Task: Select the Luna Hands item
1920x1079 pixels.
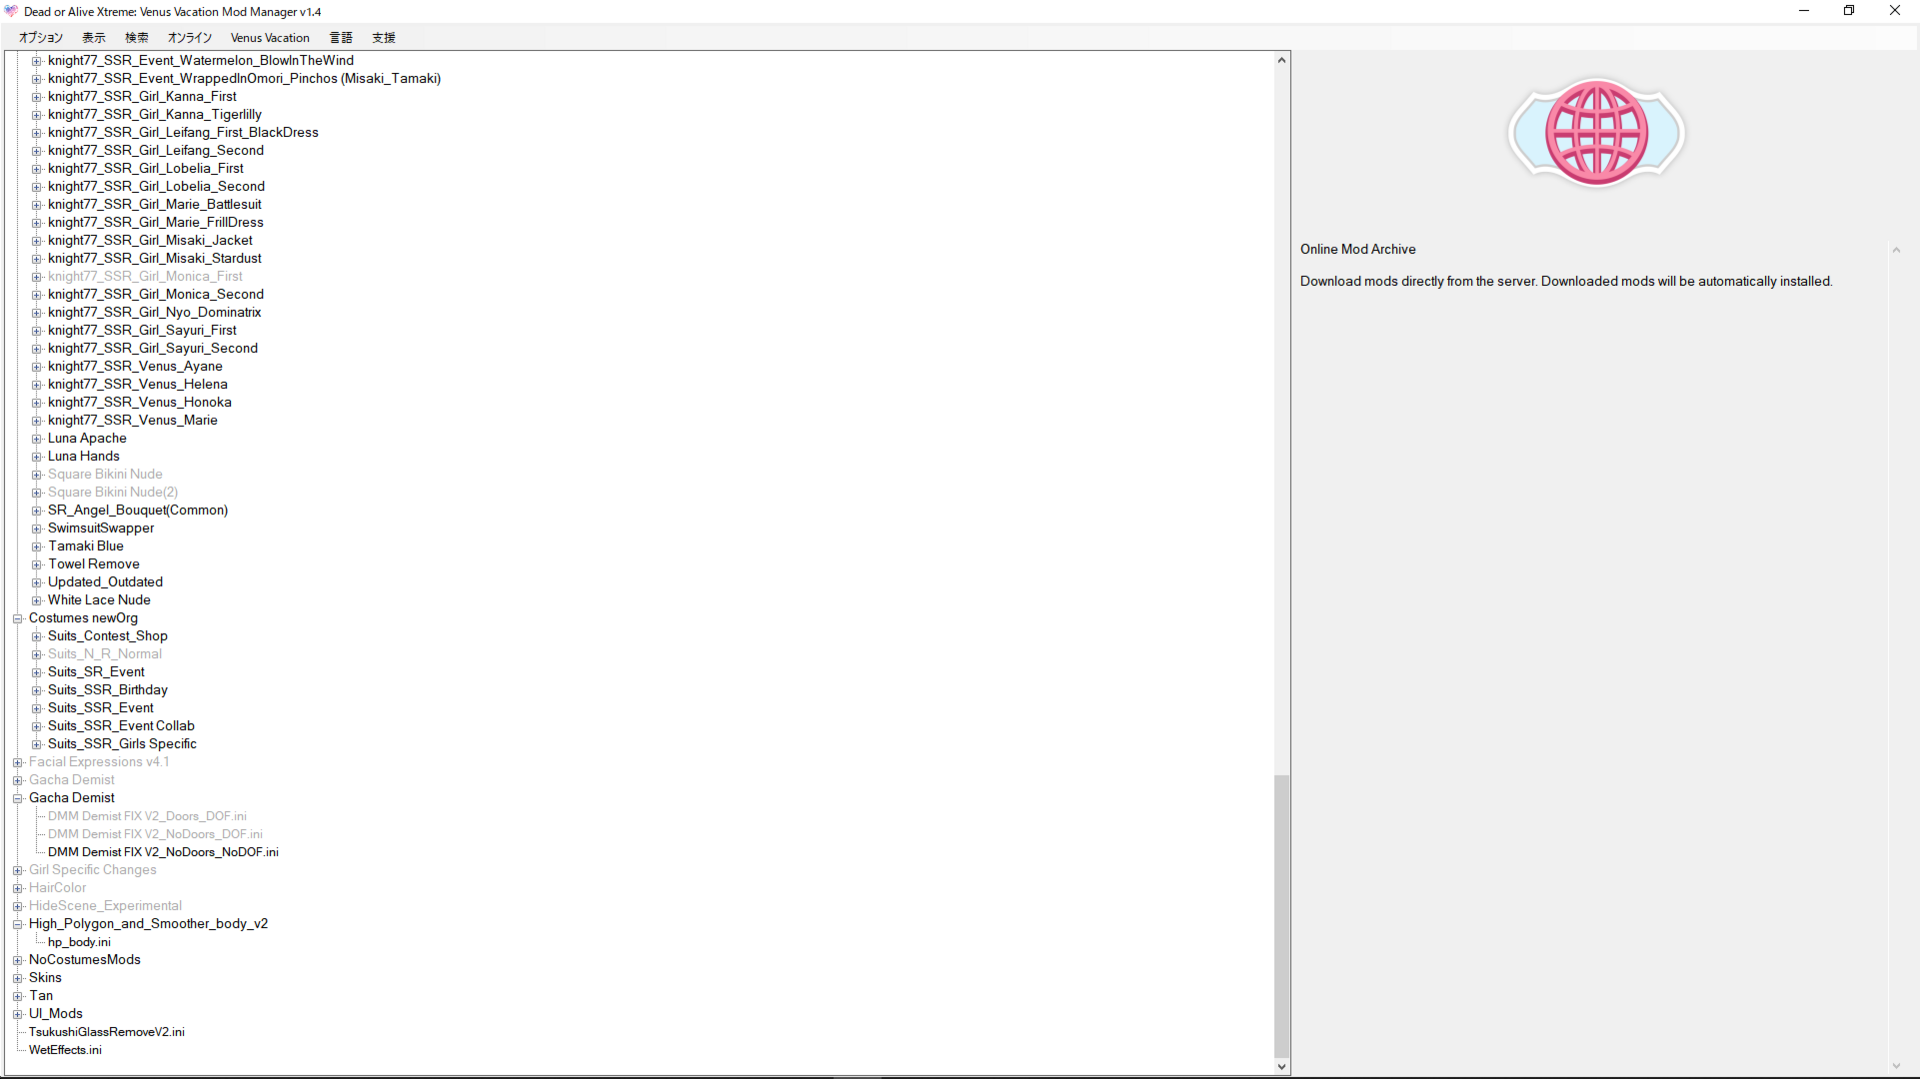Action: click(x=83, y=457)
